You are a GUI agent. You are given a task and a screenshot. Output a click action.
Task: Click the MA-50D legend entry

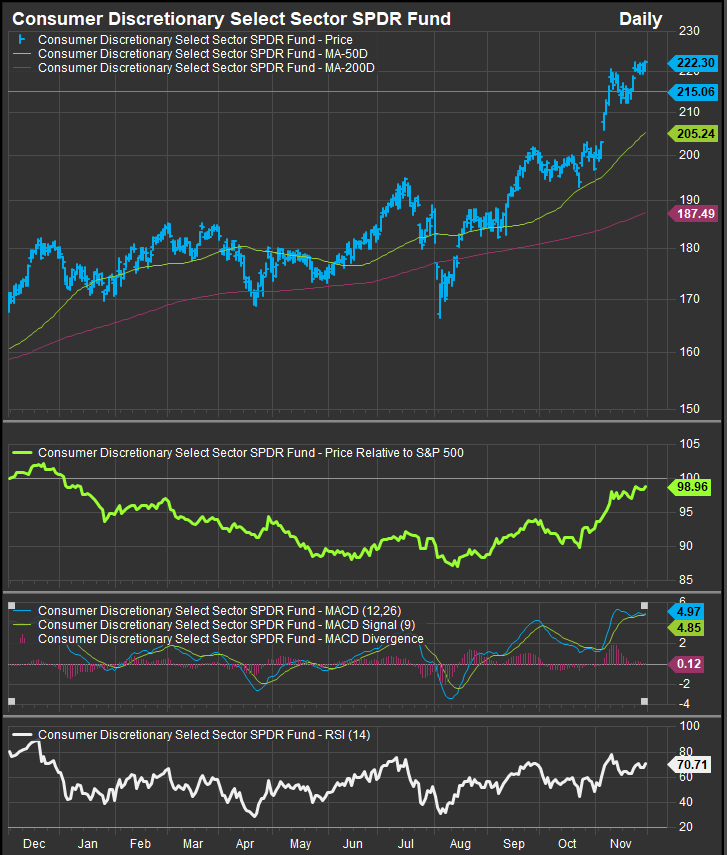tap(203, 54)
